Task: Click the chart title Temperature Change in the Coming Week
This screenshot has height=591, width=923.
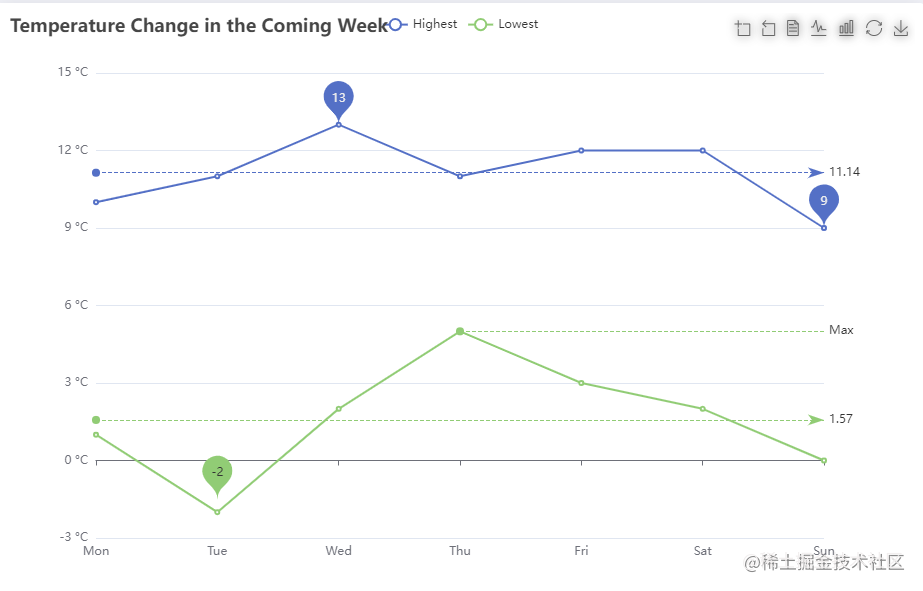Action: (198, 25)
